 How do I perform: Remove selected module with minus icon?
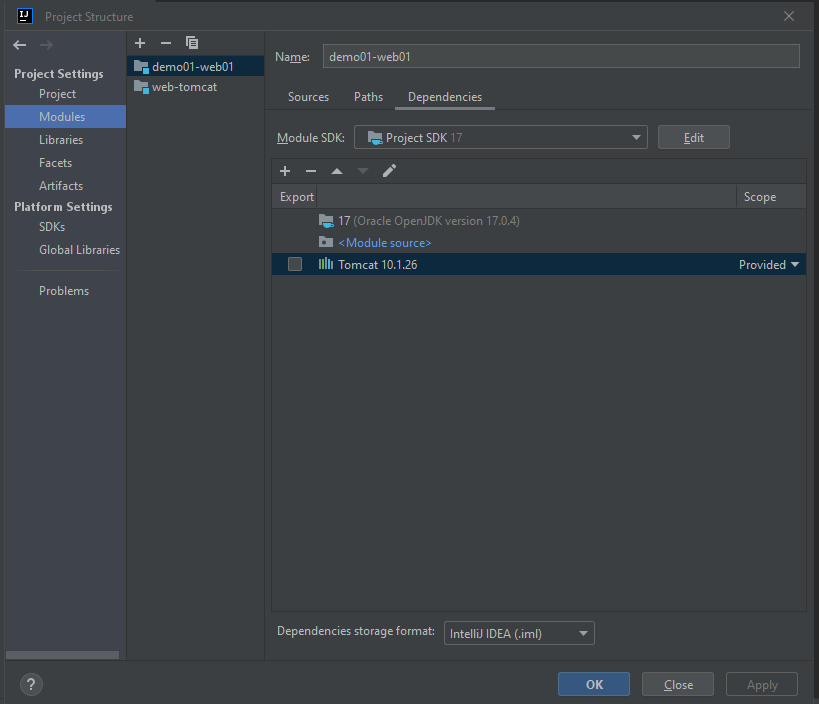click(x=166, y=43)
